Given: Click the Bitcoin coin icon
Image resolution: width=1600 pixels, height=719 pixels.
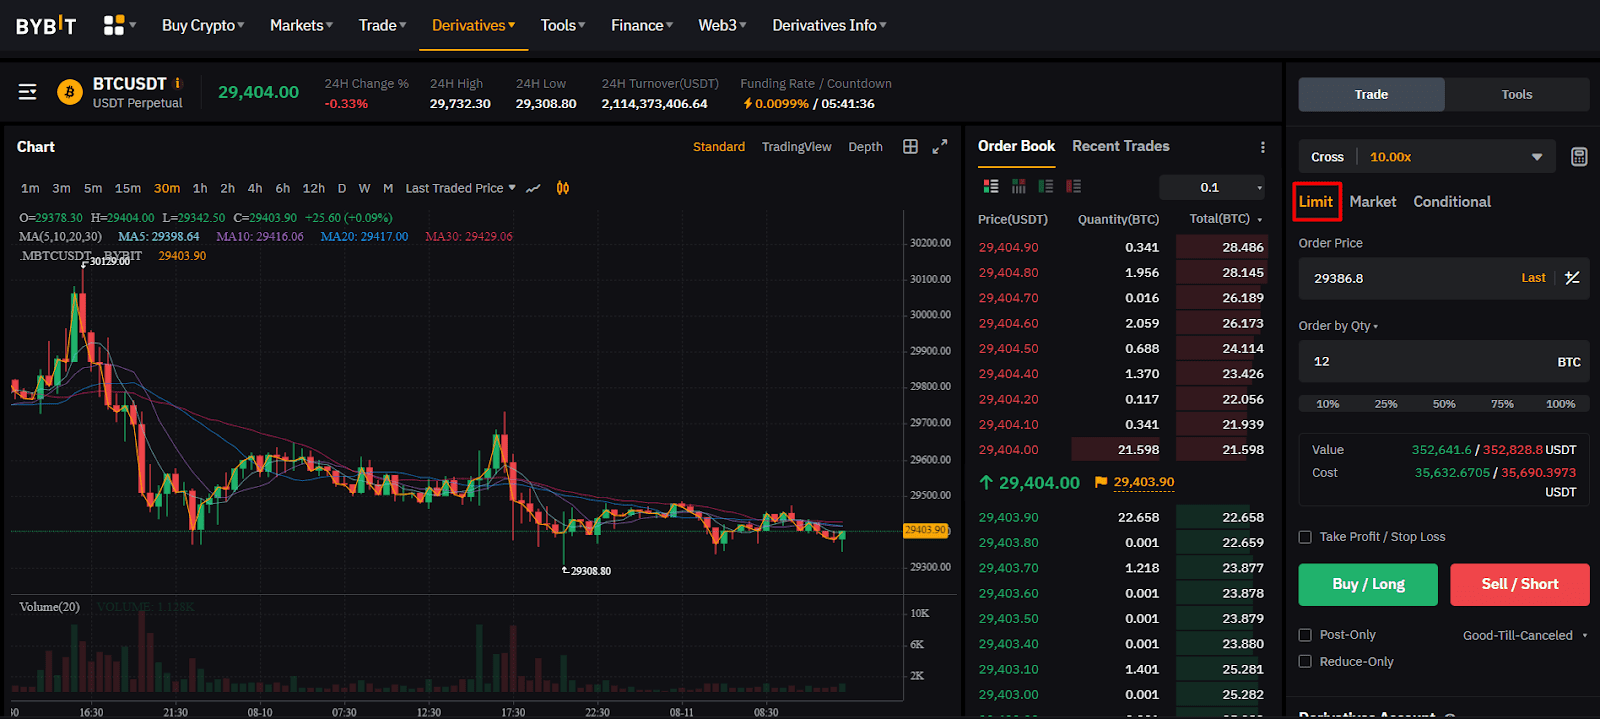Looking at the screenshot, I should tap(70, 92).
